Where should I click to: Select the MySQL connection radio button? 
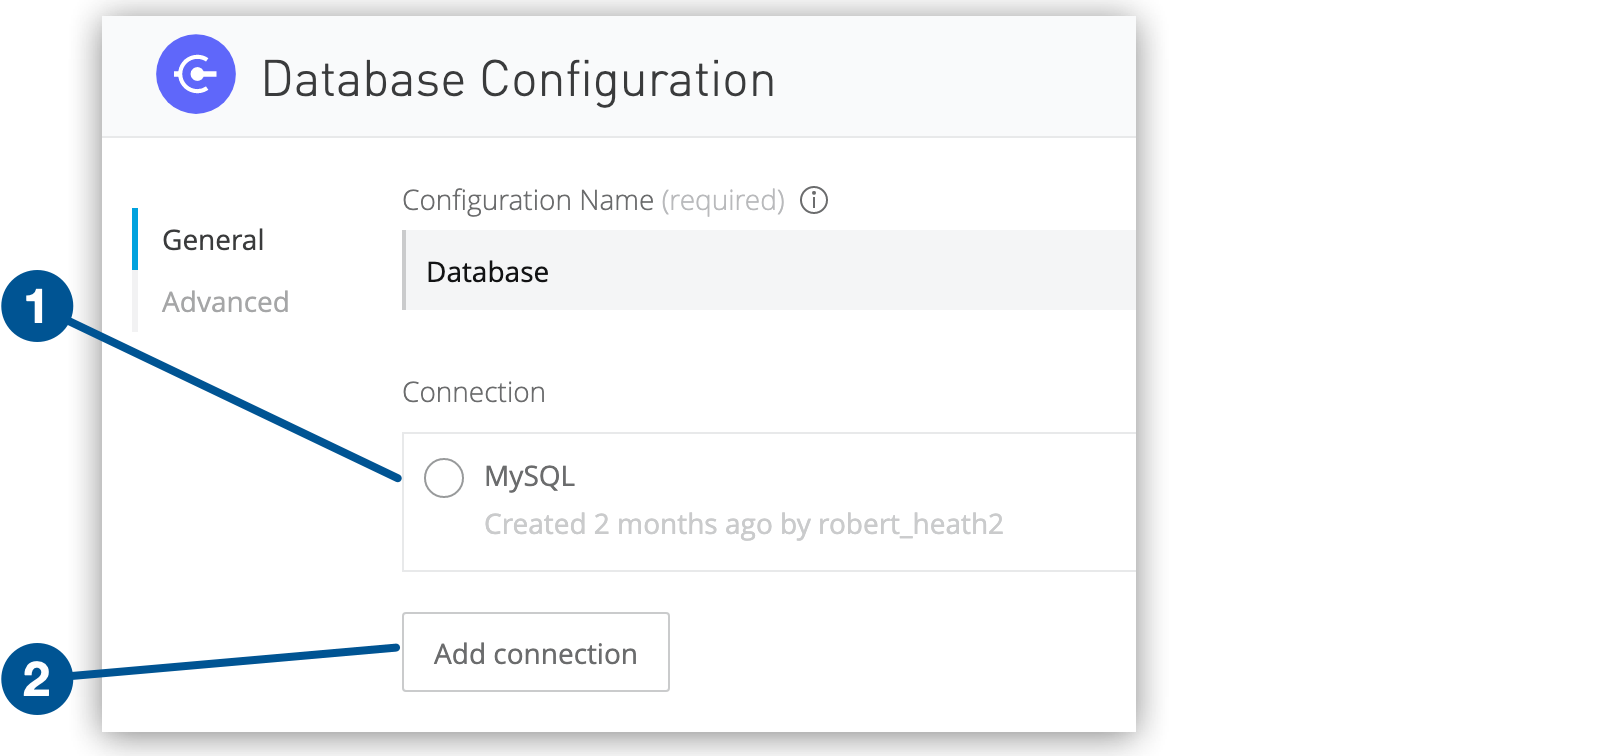[x=444, y=478]
